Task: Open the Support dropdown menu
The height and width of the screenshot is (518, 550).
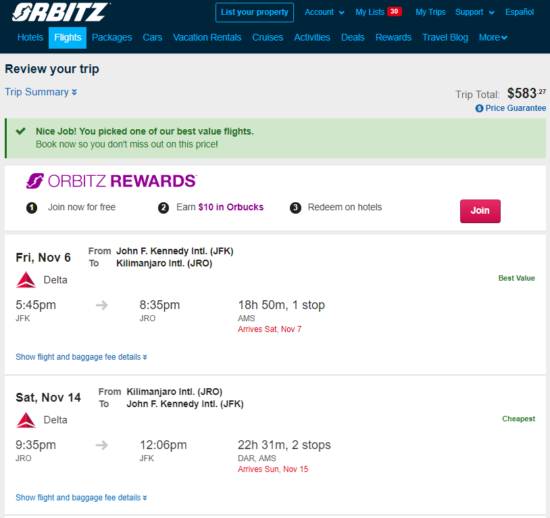Action: click(475, 12)
